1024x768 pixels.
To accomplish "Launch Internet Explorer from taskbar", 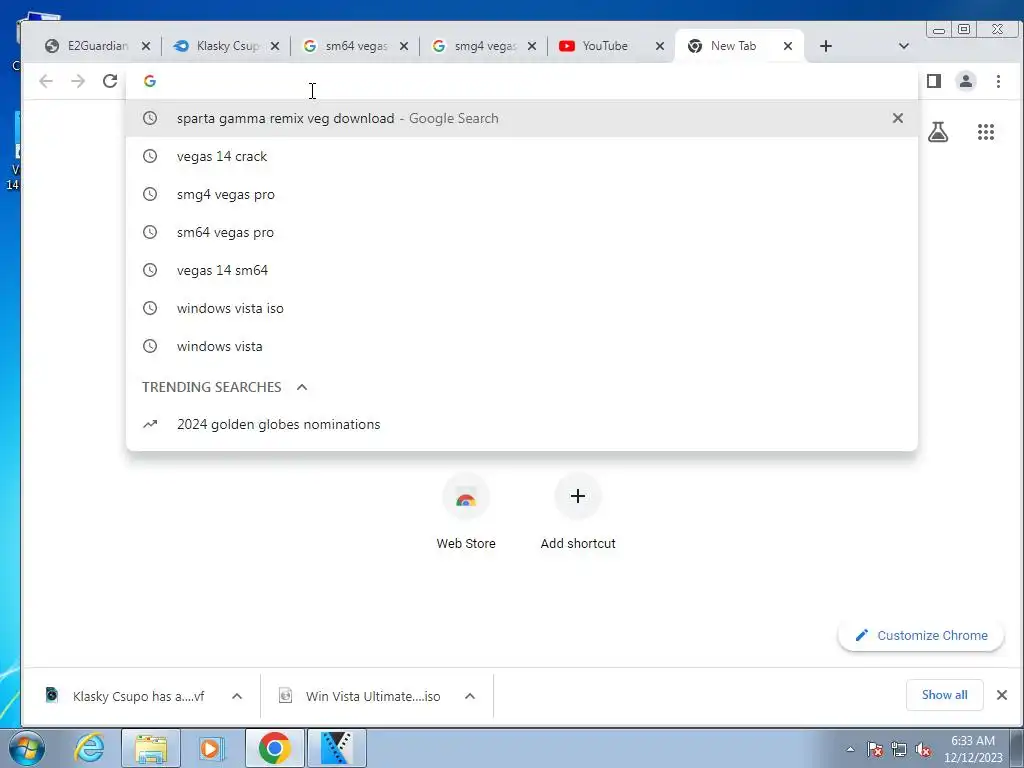I will (x=89, y=748).
